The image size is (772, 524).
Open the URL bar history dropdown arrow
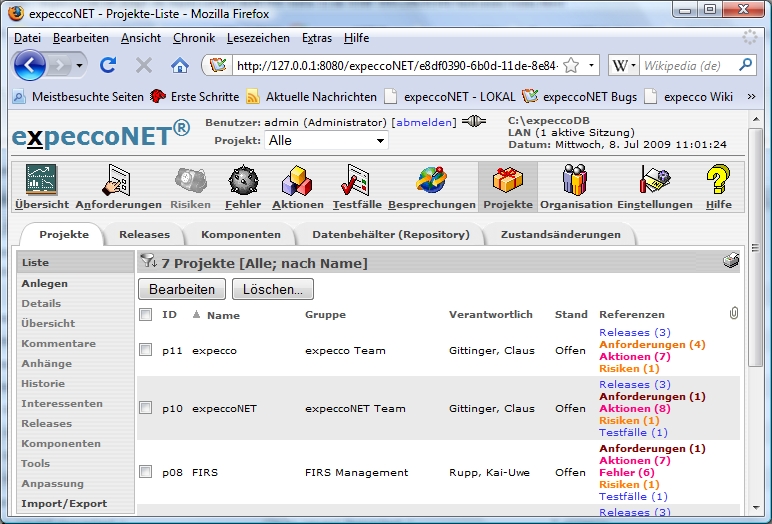[x=592, y=66]
